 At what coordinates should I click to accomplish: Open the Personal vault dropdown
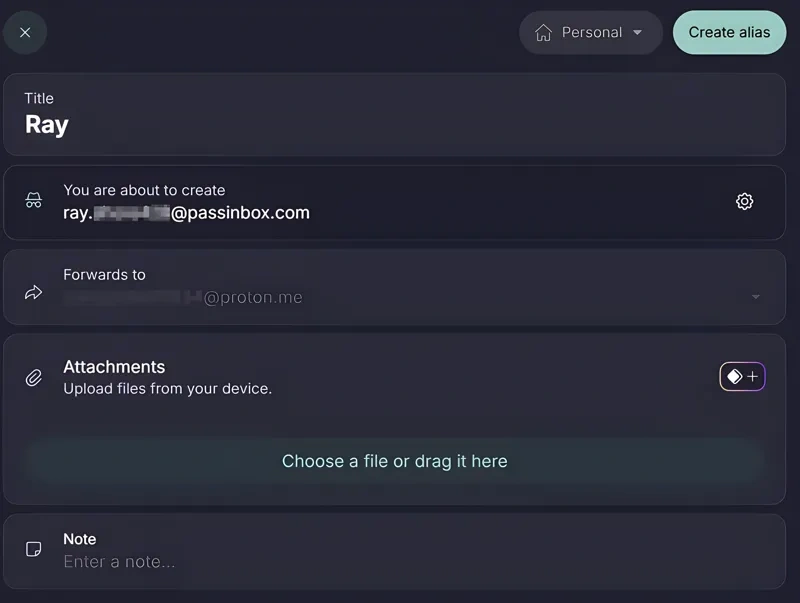pyautogui.click(x=590, y=32)
